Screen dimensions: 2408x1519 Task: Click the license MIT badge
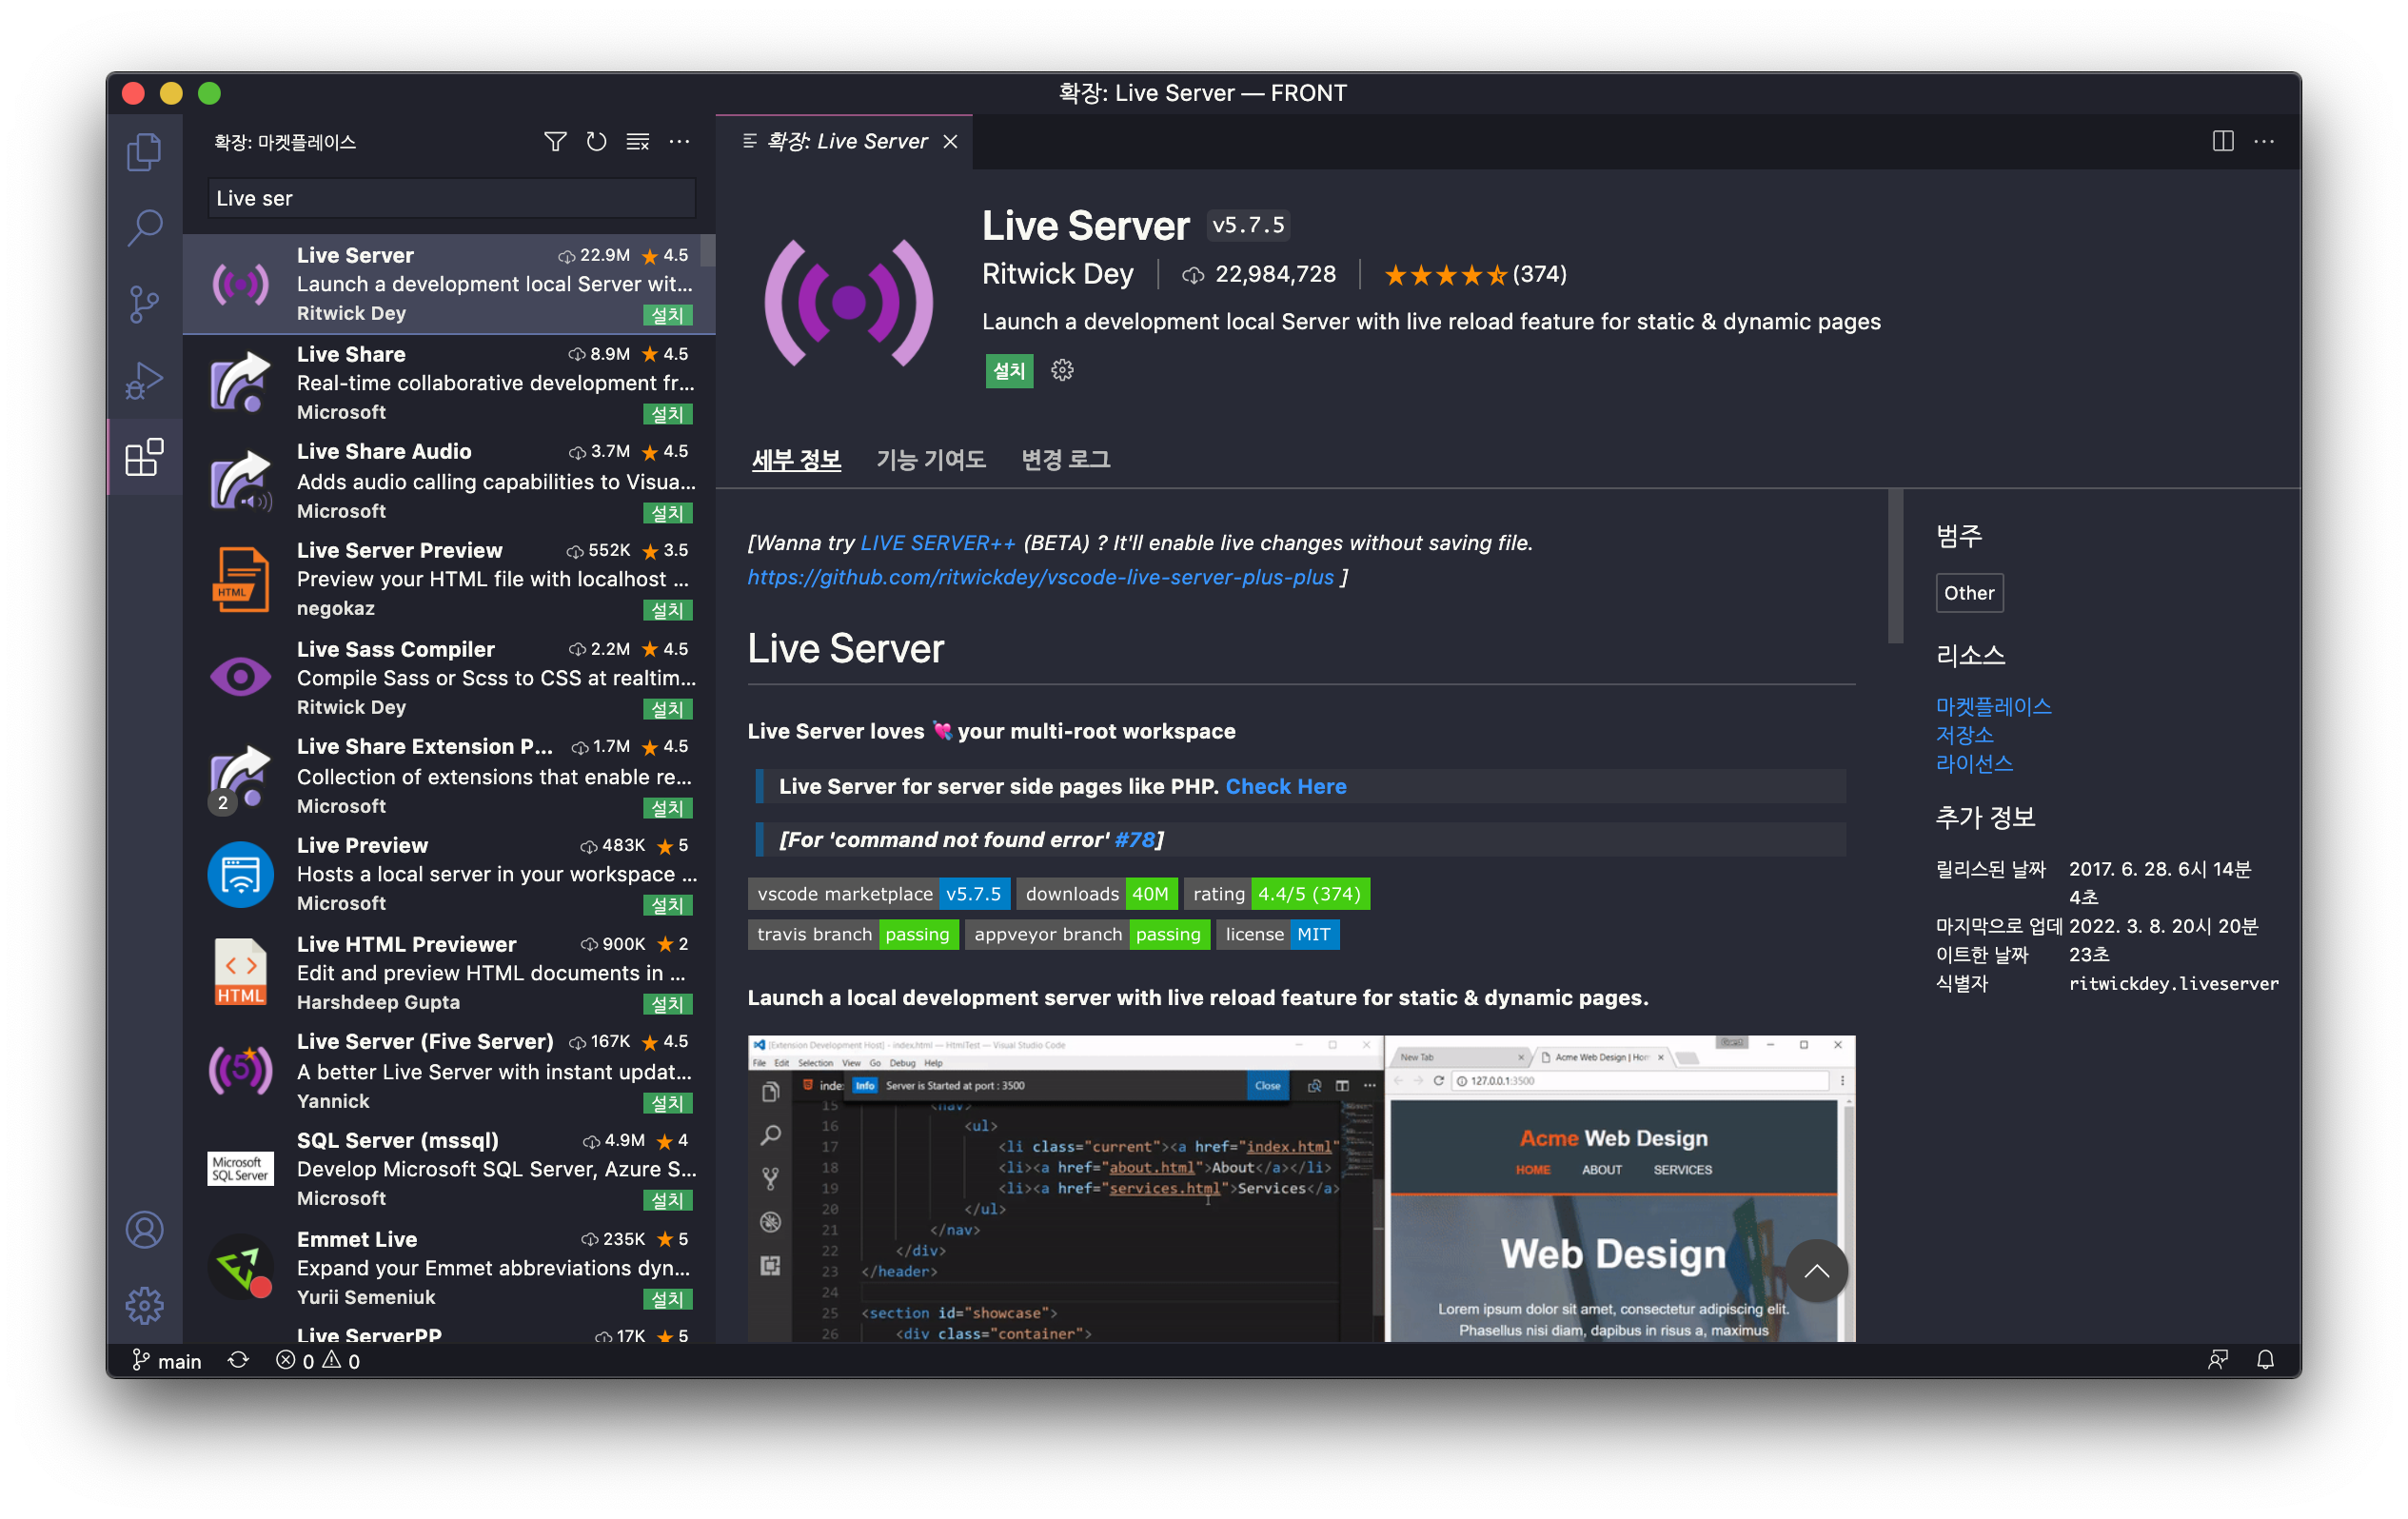tap(1277, 934)
